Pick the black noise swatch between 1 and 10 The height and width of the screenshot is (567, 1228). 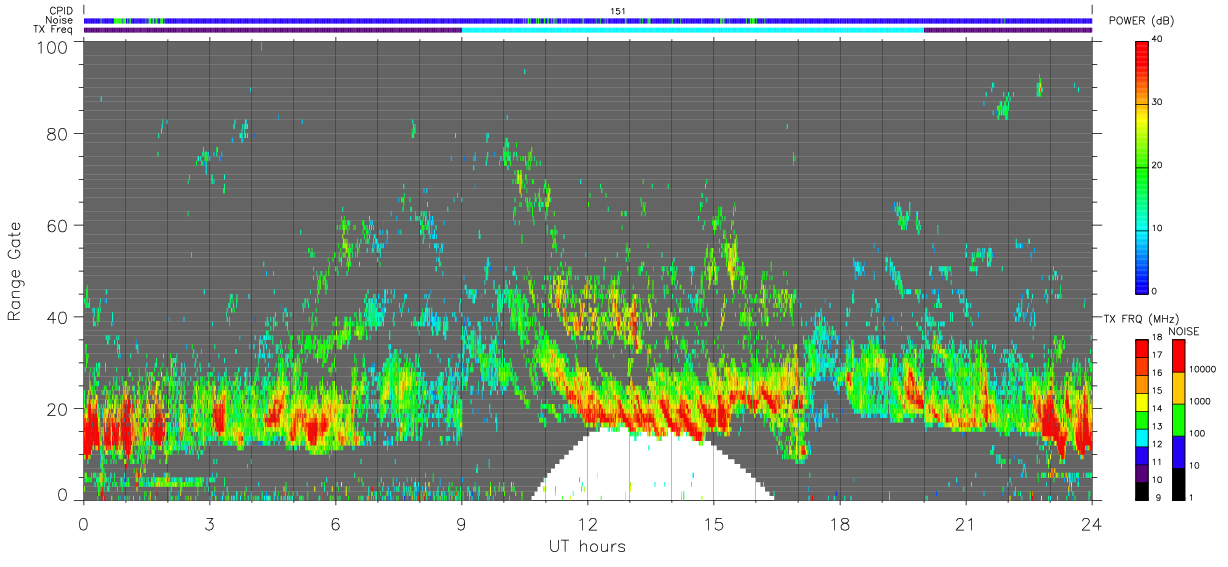coord(1178,483)
